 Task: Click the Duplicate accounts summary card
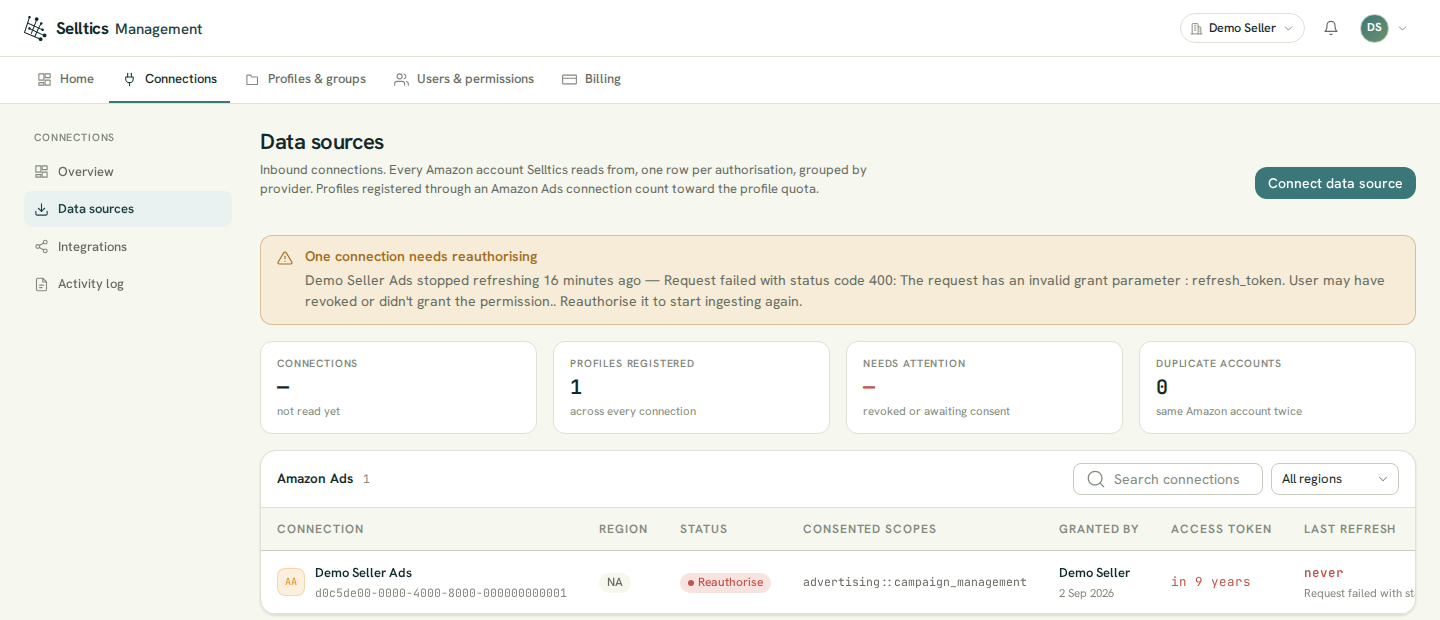(x=1277, y=388)
